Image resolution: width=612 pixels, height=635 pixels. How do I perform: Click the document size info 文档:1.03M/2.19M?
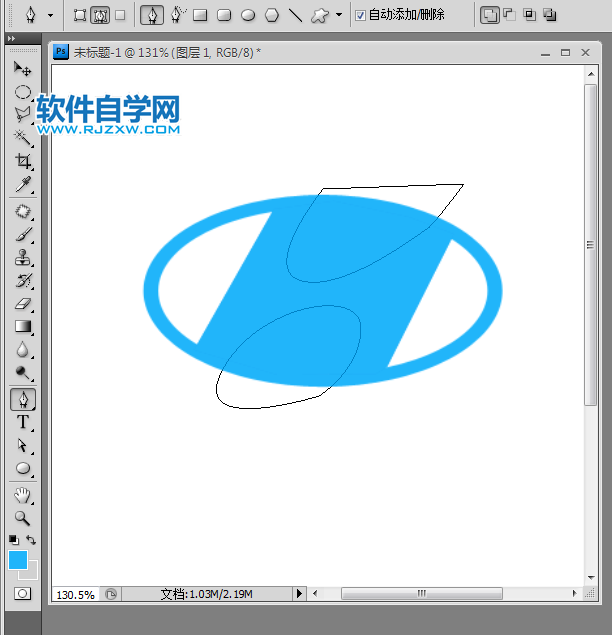pos(207,594)
